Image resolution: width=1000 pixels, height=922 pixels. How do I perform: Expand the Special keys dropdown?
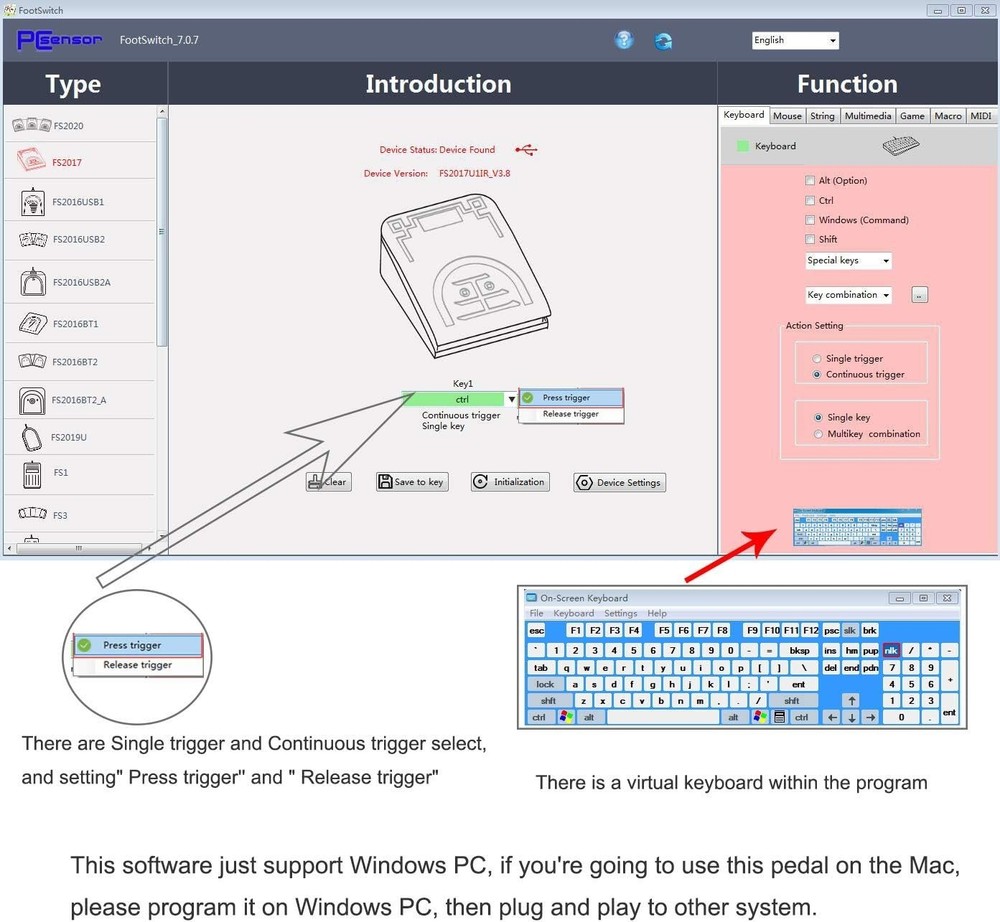click(848, 260)
